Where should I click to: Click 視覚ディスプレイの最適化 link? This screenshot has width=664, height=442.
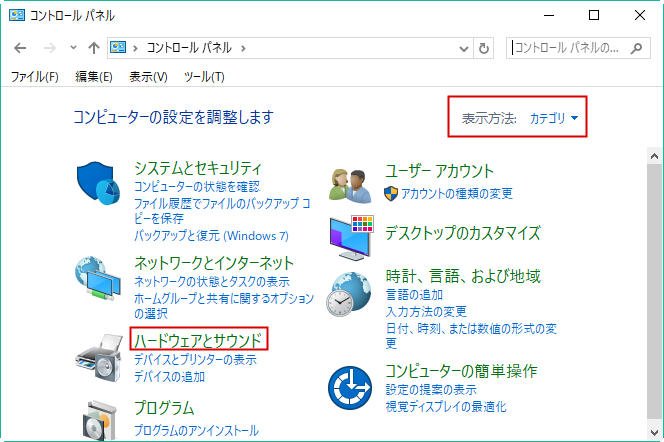(446, 406)
